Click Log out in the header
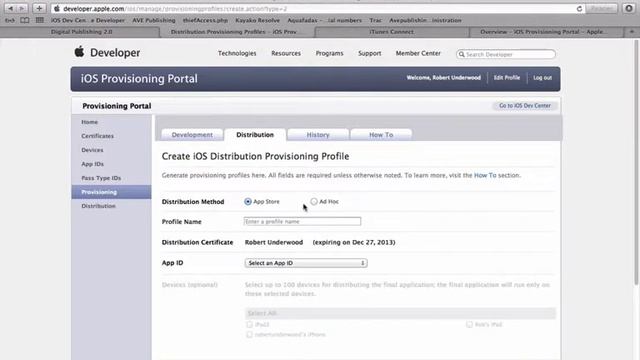Screen dimensions: 640x360 (x=542, y=78)
